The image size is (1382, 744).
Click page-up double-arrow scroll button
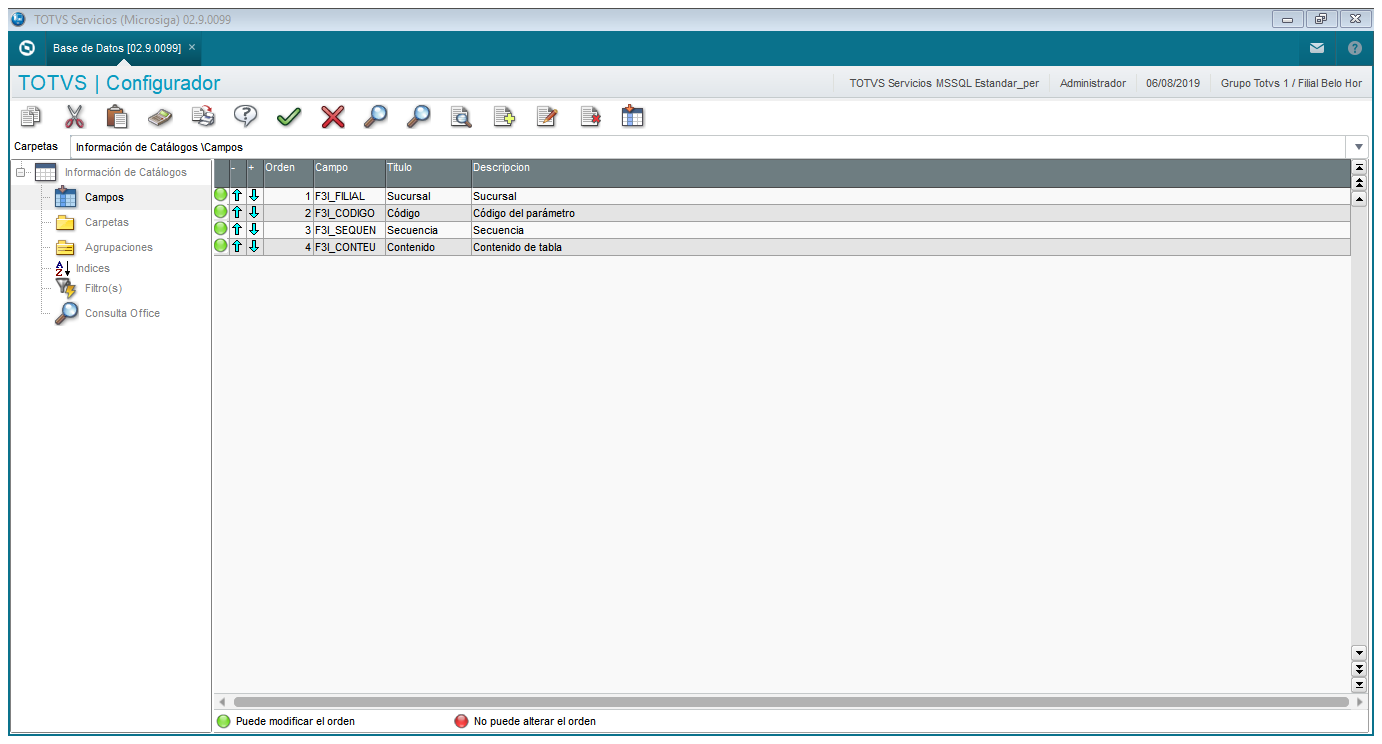coord(1359,183)
